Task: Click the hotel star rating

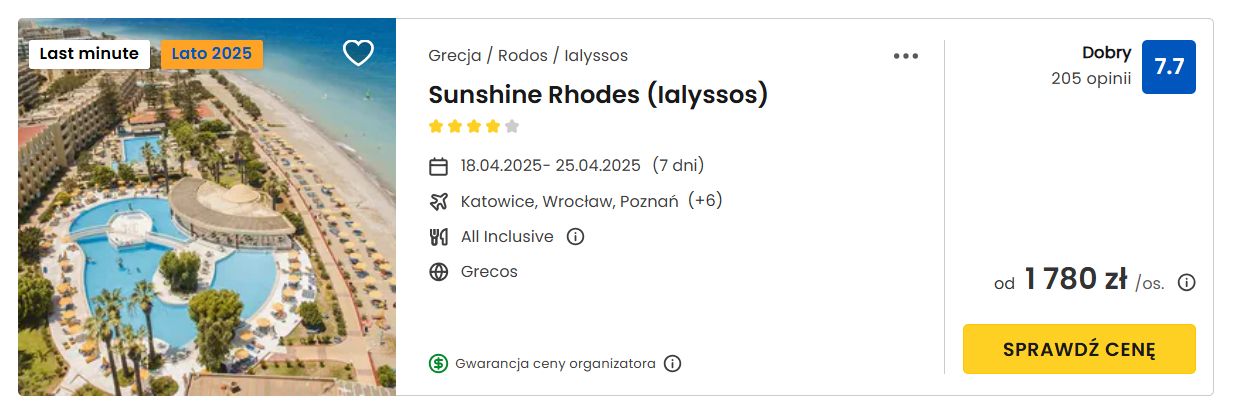Action: (474, 126)
